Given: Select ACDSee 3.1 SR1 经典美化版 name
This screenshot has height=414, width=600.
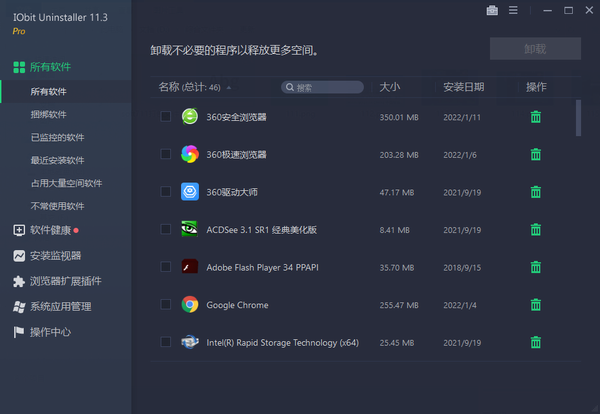Looking at the screenshot, I should pos(261,230).
